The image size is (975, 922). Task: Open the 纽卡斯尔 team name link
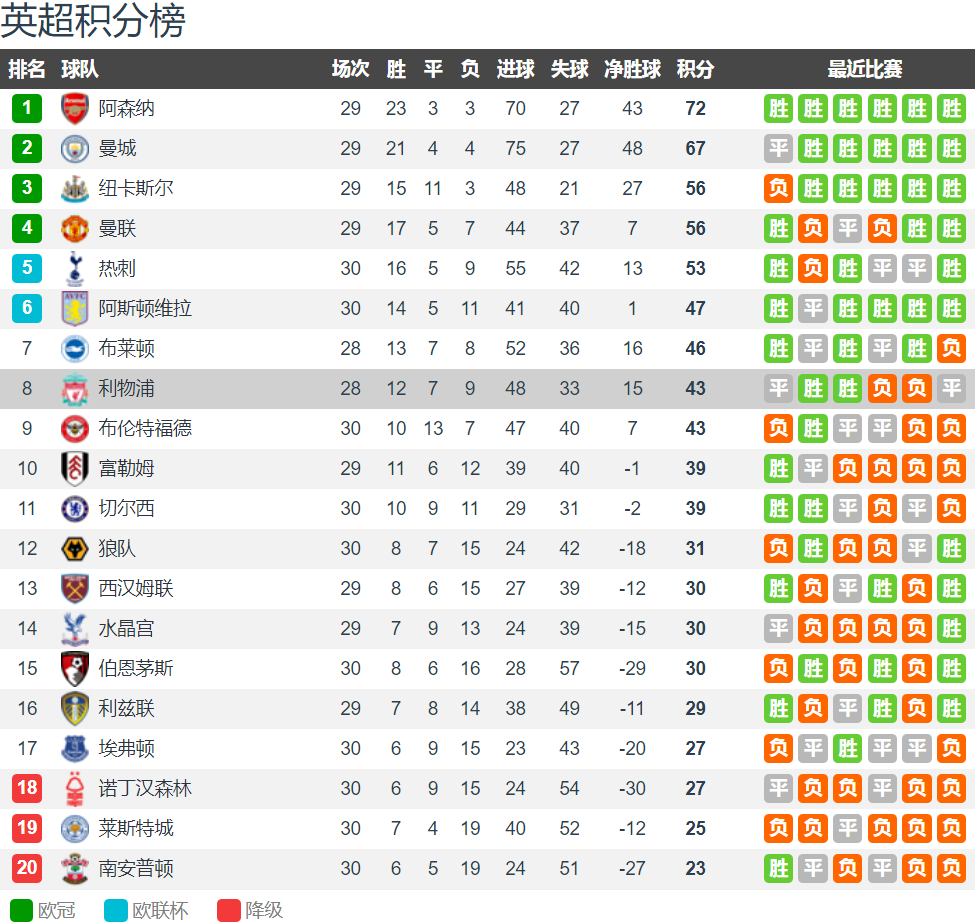tap(136, 188)
